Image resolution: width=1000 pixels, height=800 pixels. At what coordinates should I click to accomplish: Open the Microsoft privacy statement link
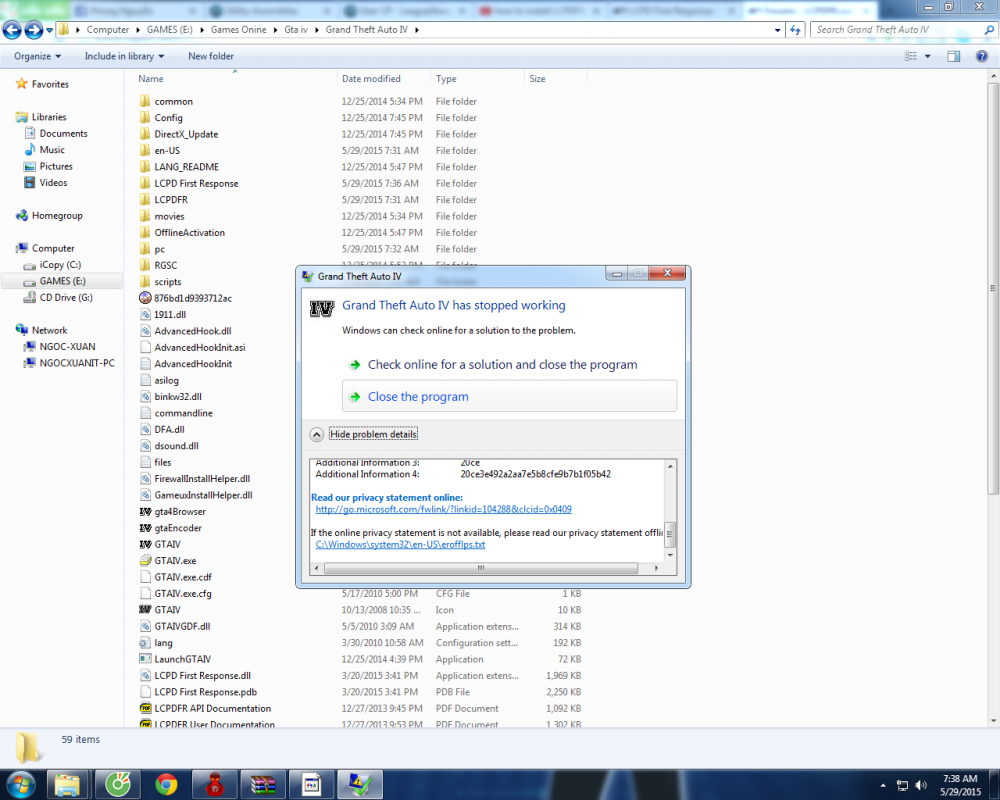(x=443, y=509)
